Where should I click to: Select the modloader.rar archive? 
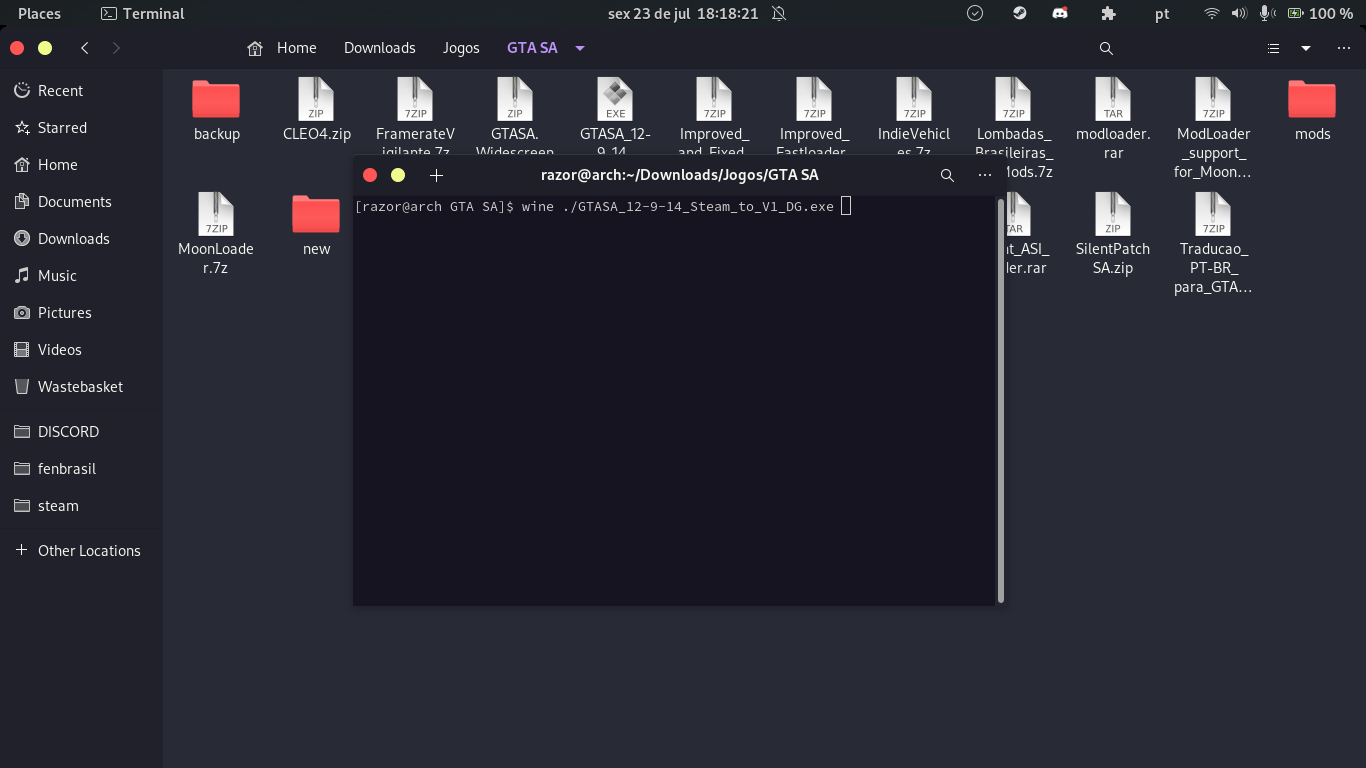[x=1113, y=119]
